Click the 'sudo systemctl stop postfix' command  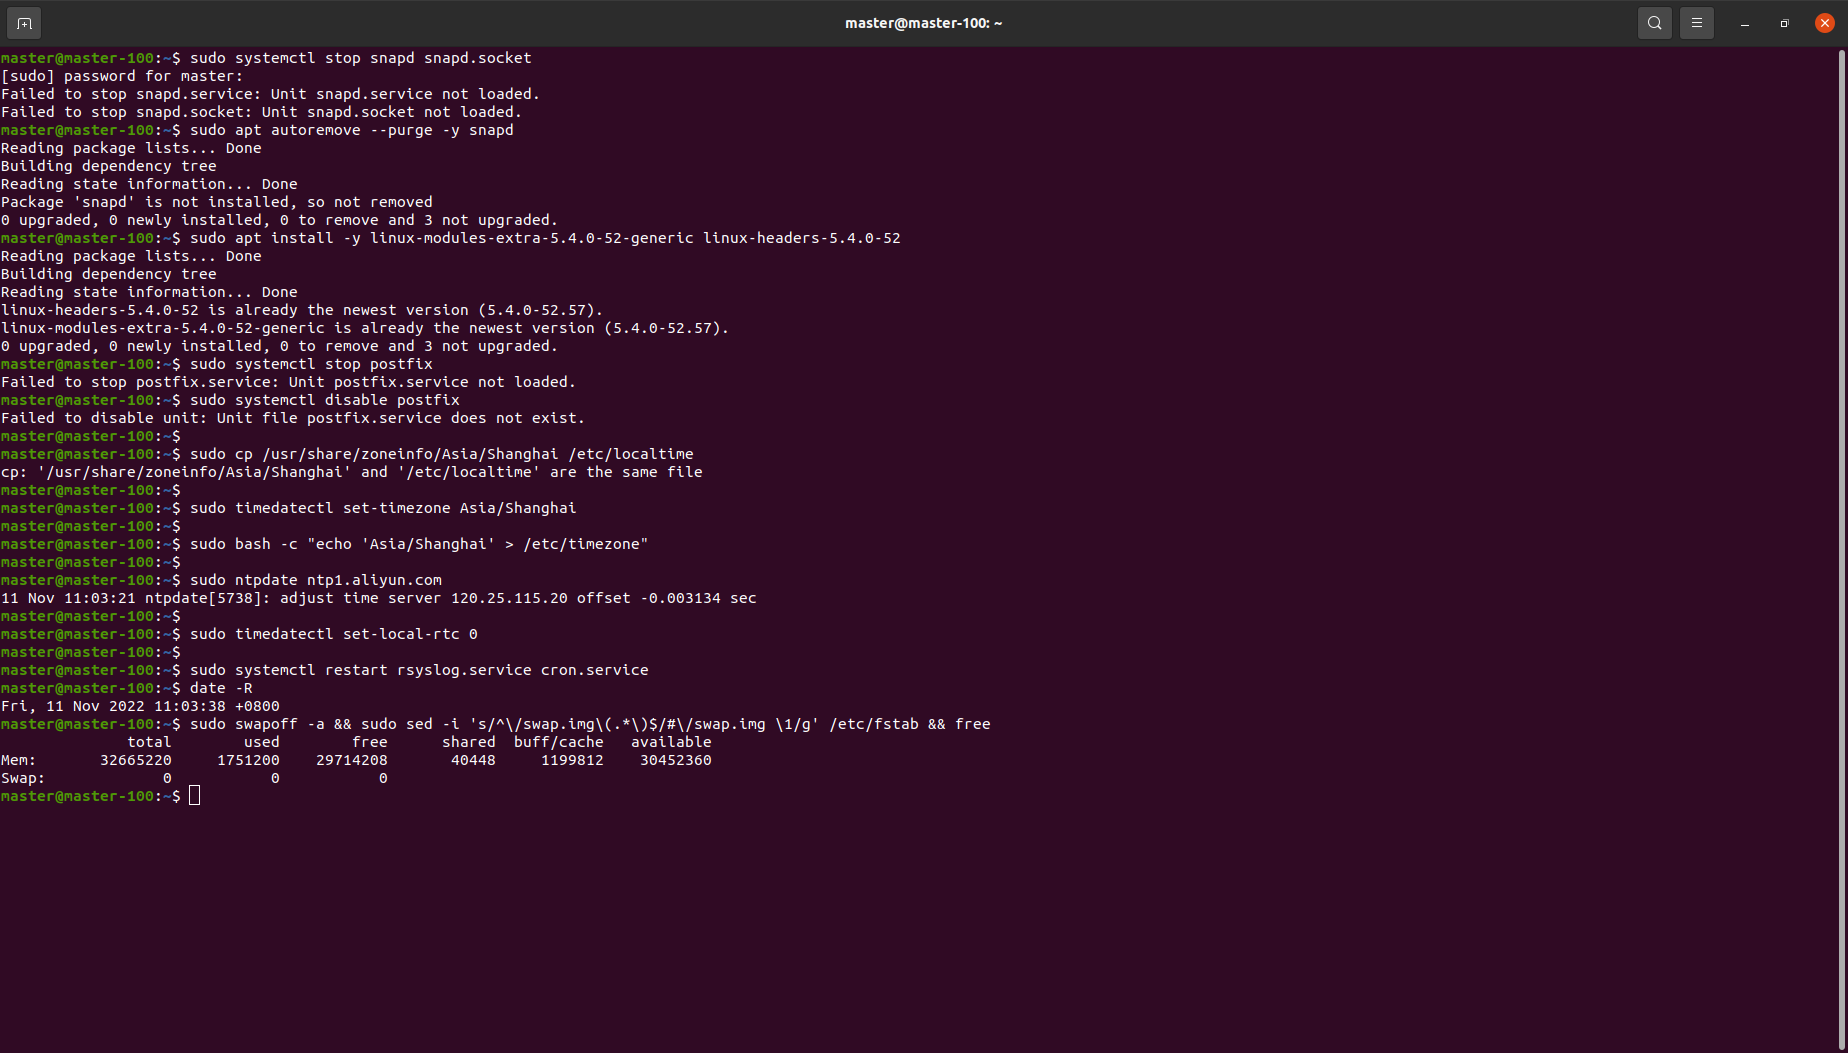[311, 364]
